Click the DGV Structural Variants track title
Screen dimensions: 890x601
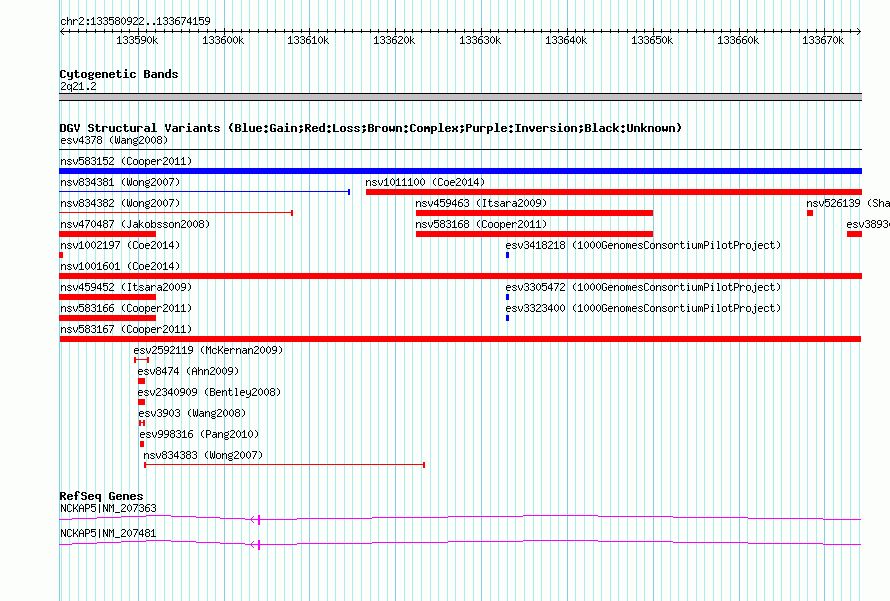pos(371,128)
